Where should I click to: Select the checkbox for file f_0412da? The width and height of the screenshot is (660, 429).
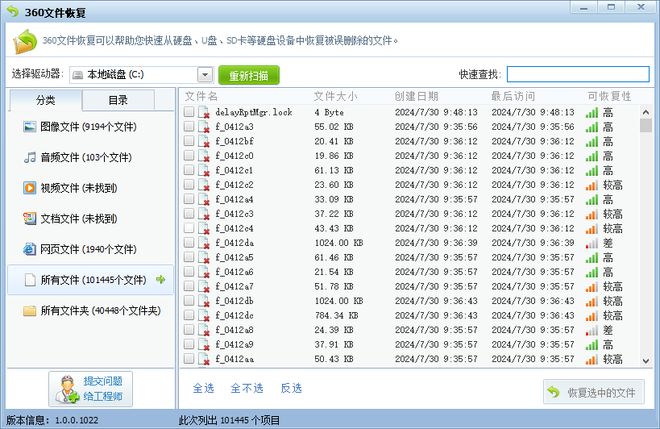(189, 243)
